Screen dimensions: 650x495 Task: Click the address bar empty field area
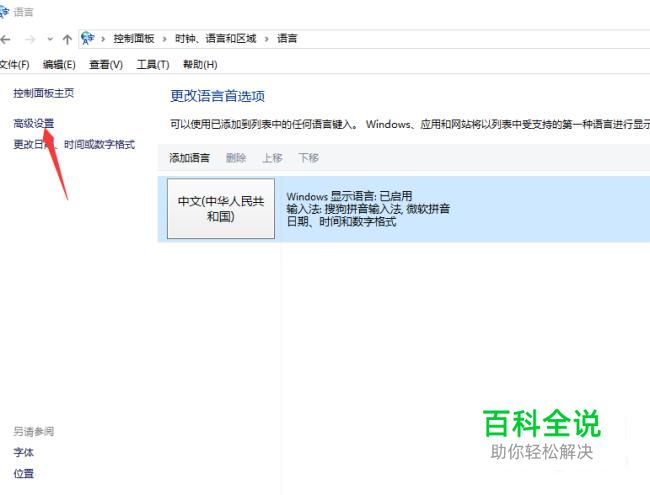pyautogui.click(x=473, y=39)
